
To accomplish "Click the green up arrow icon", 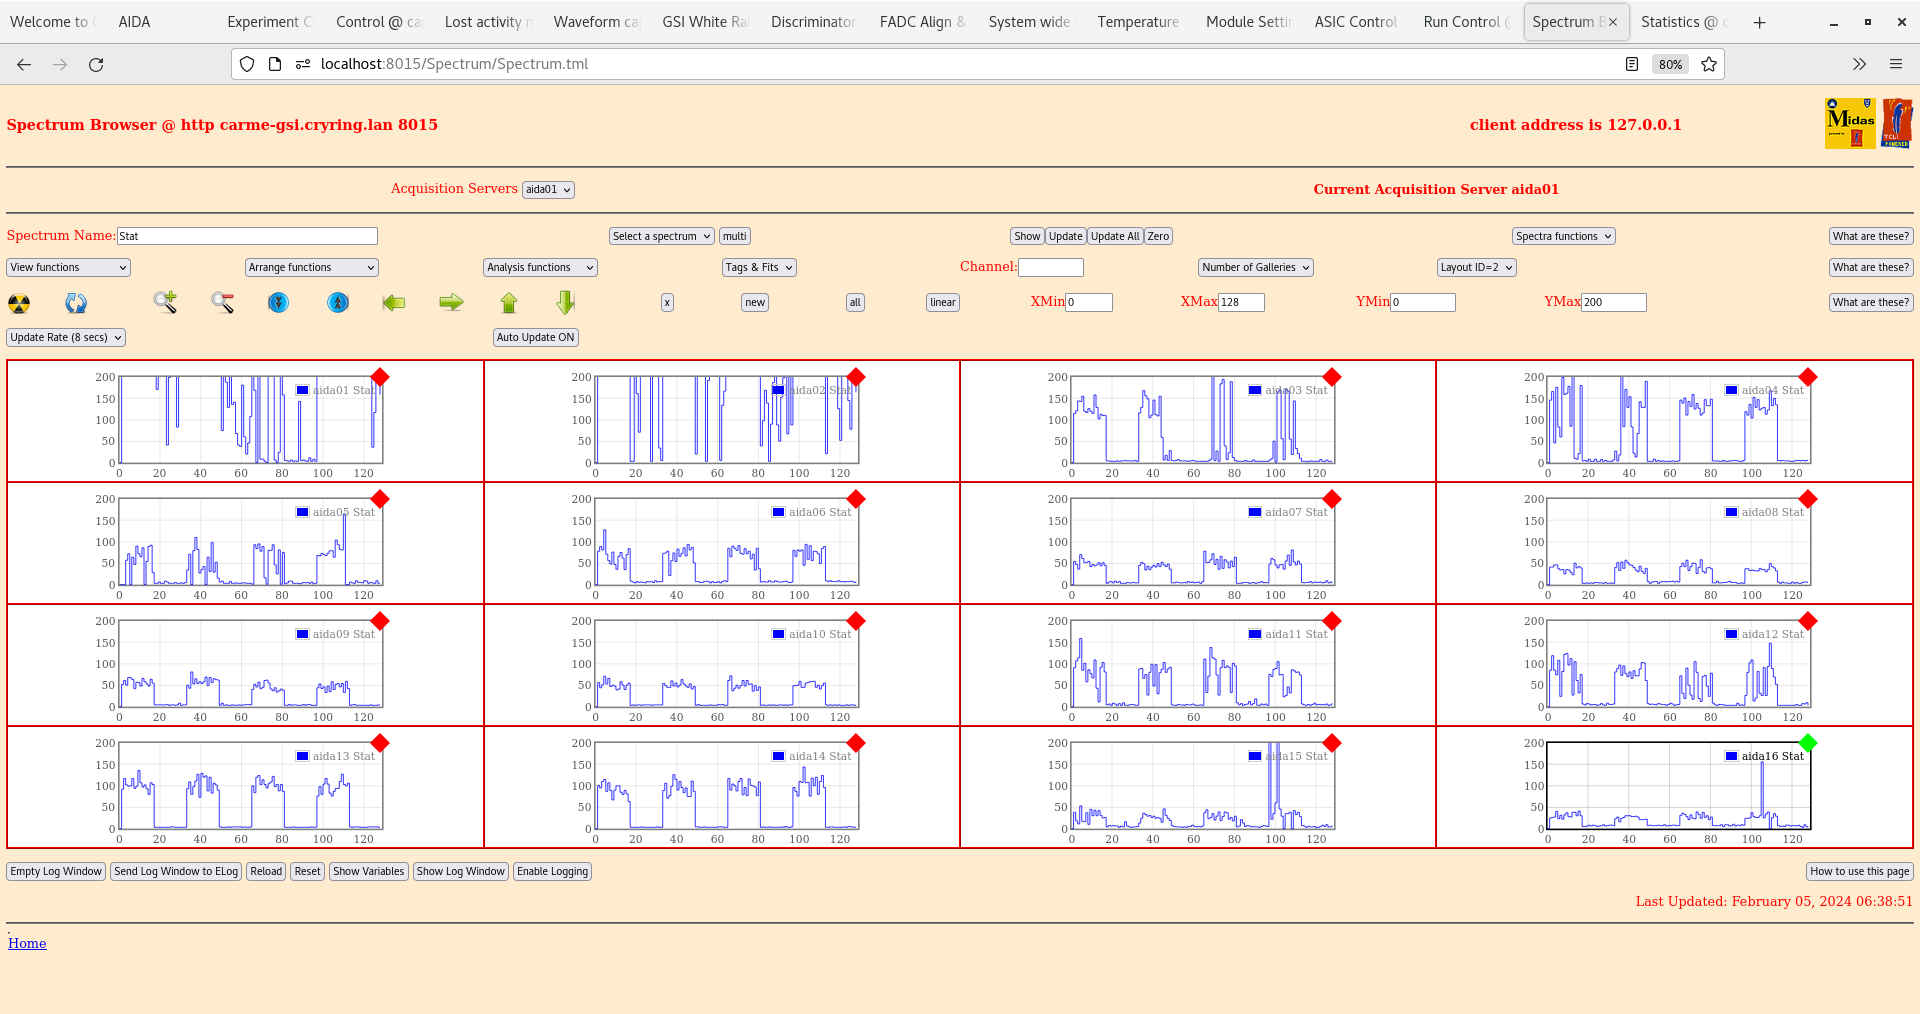I will pyautogui.click(x=509, y=302).
